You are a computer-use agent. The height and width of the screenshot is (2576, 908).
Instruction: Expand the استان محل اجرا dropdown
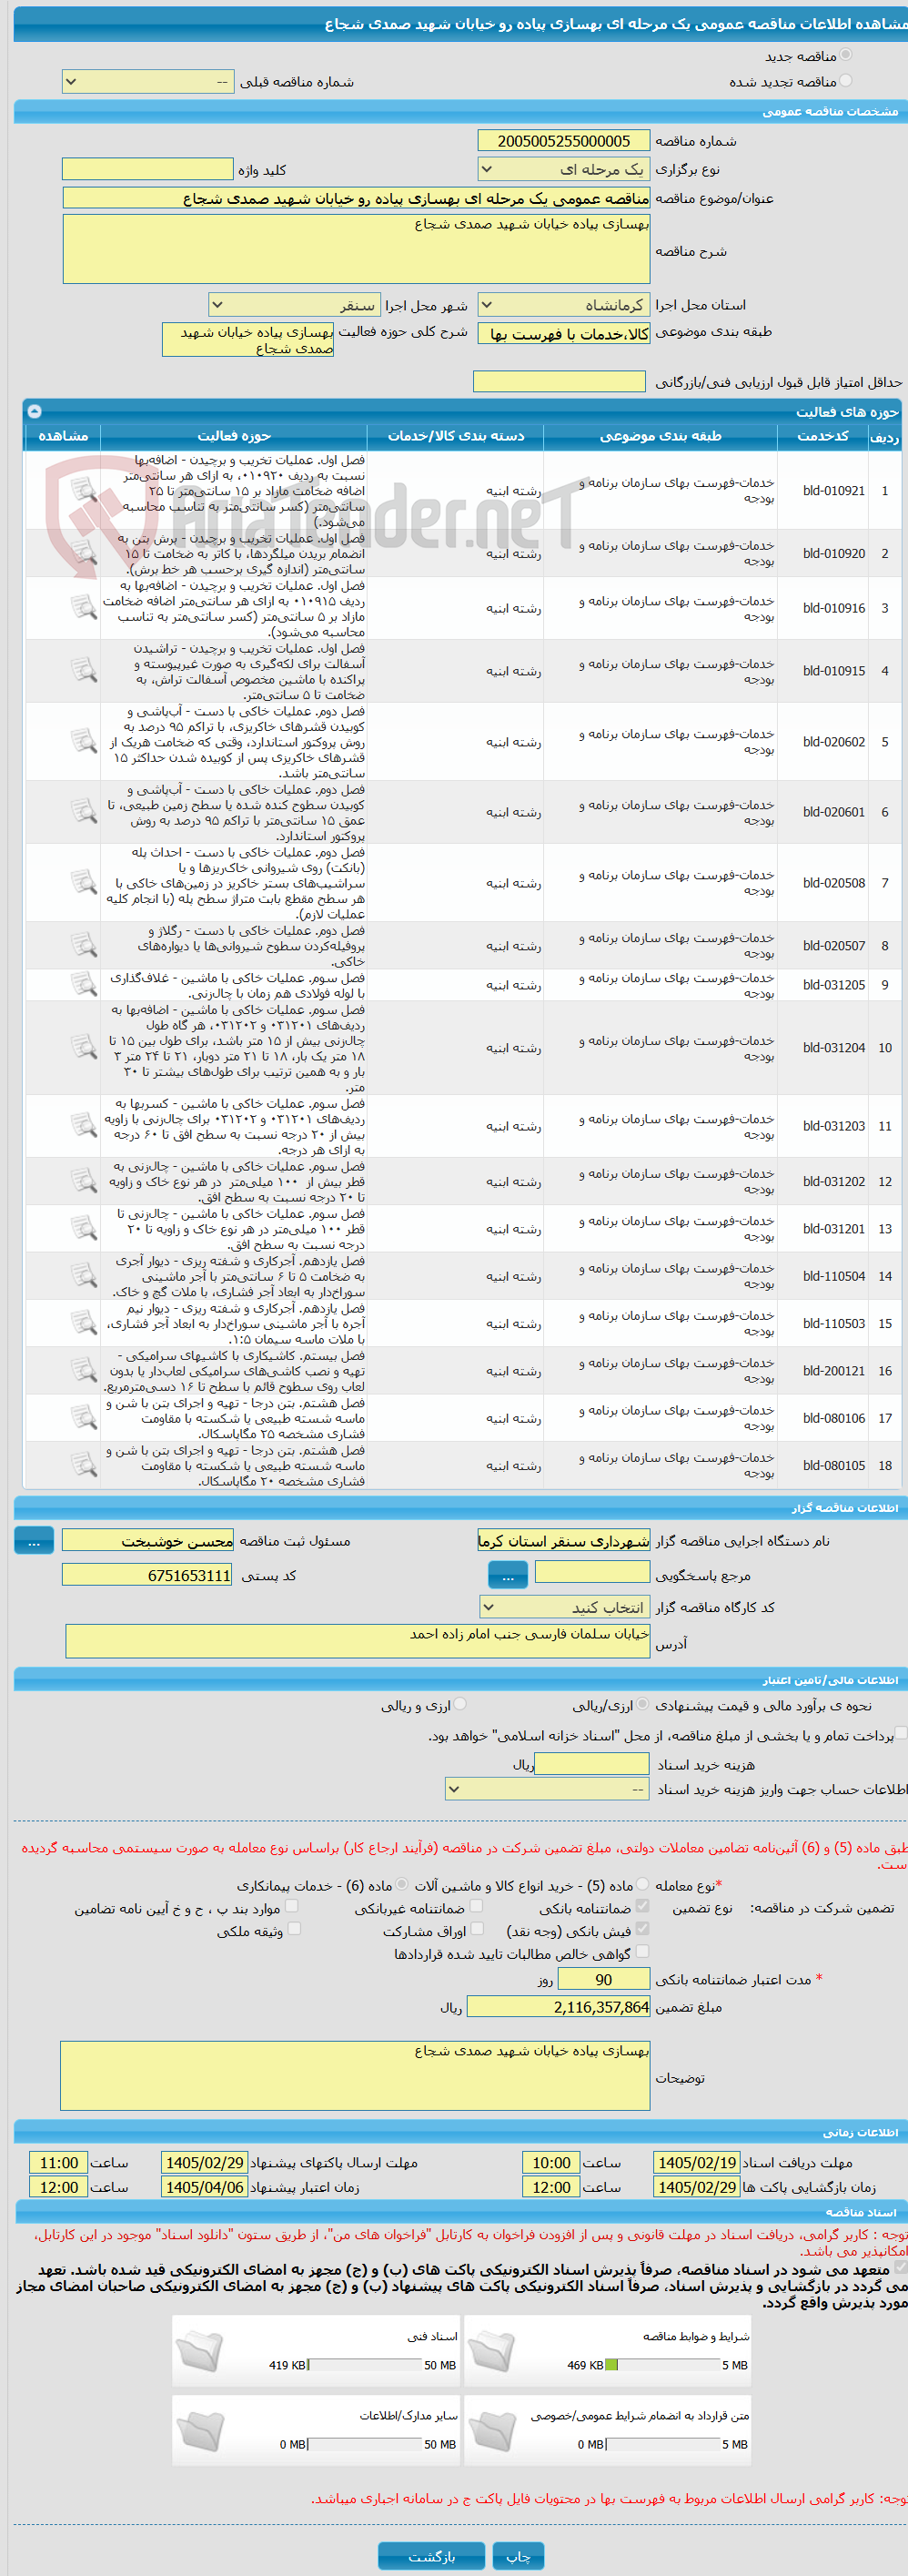point(564,305)
